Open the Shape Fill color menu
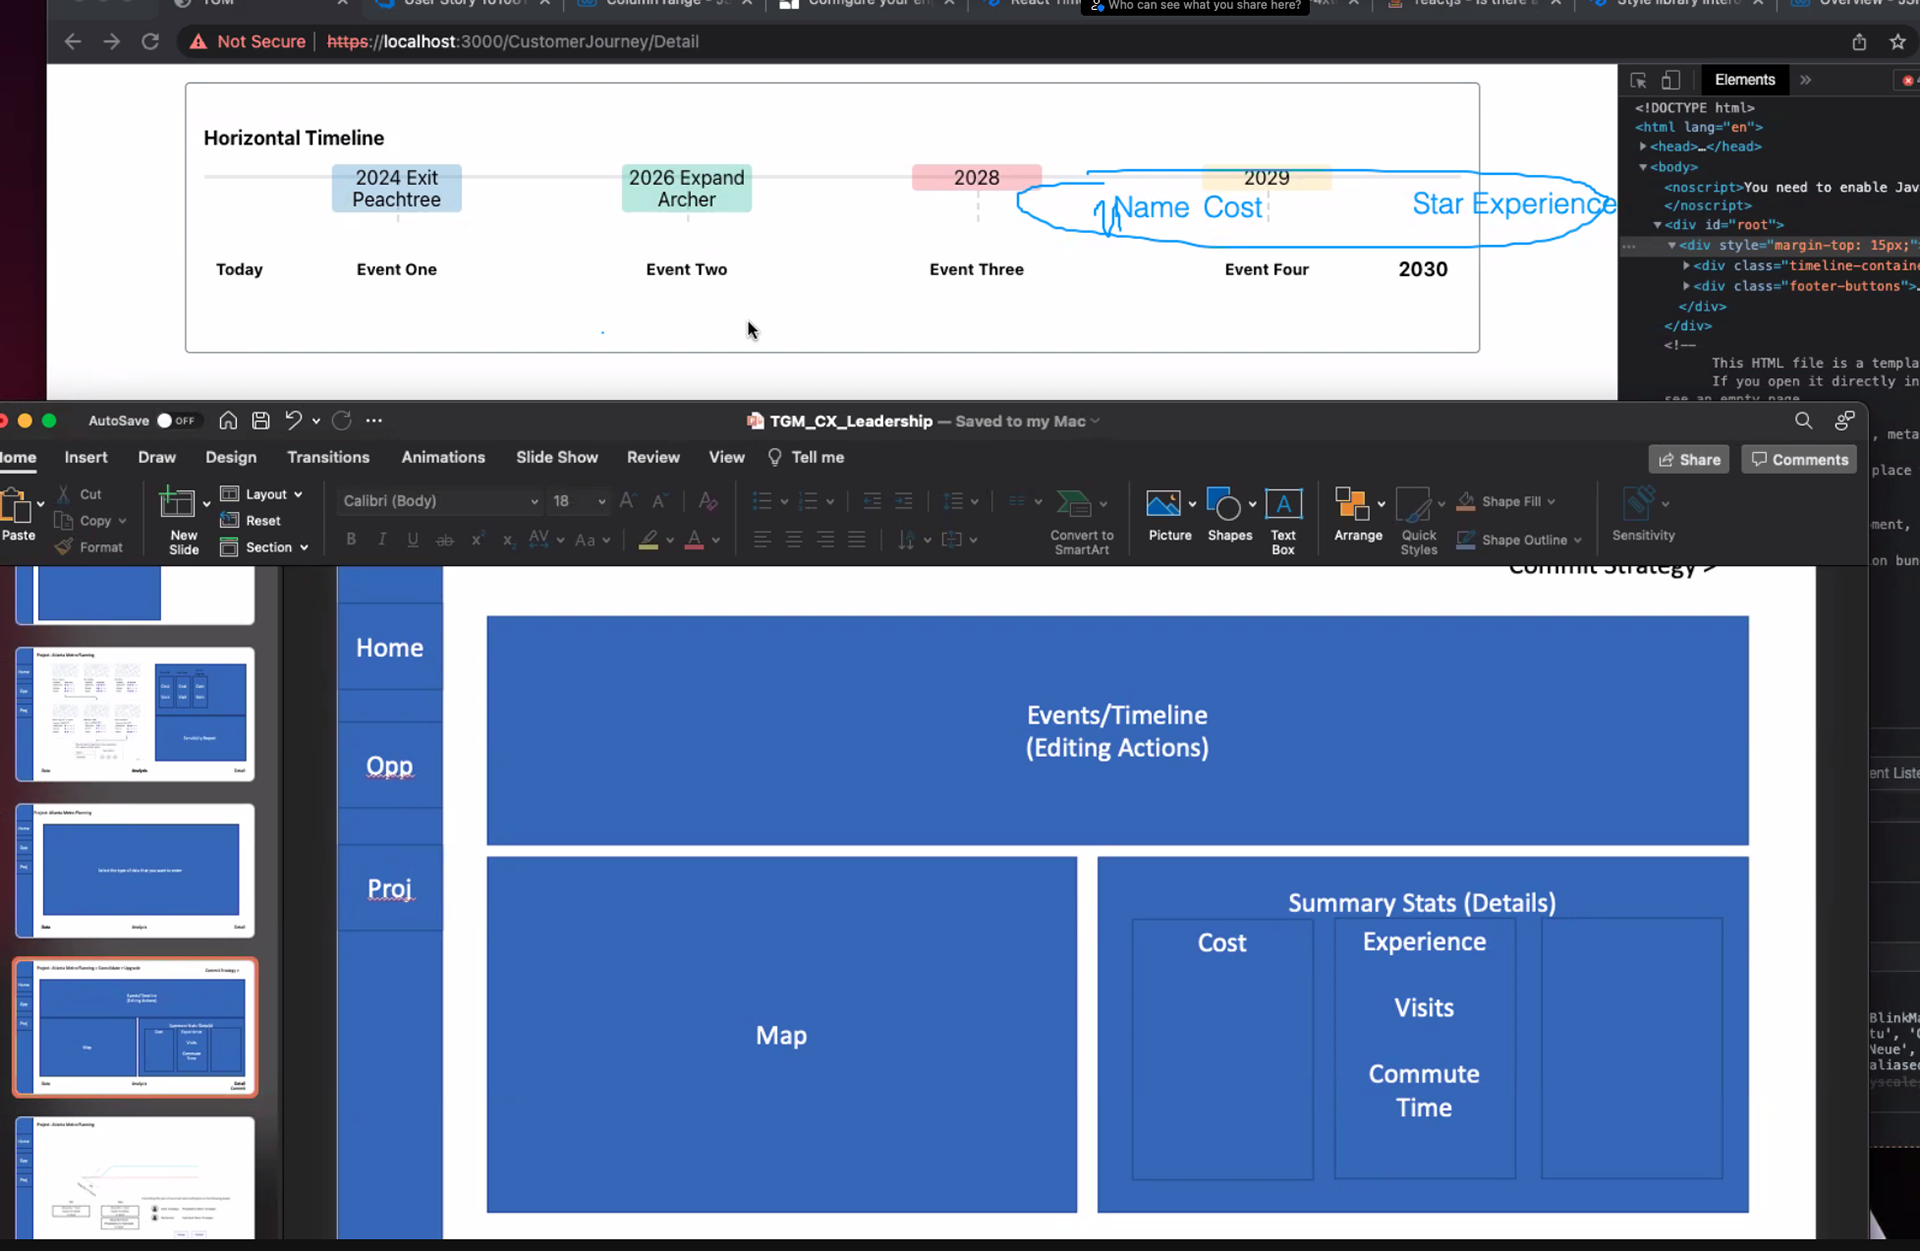This screenshot has height=1251, width=1920. (x=1506, y=501)
